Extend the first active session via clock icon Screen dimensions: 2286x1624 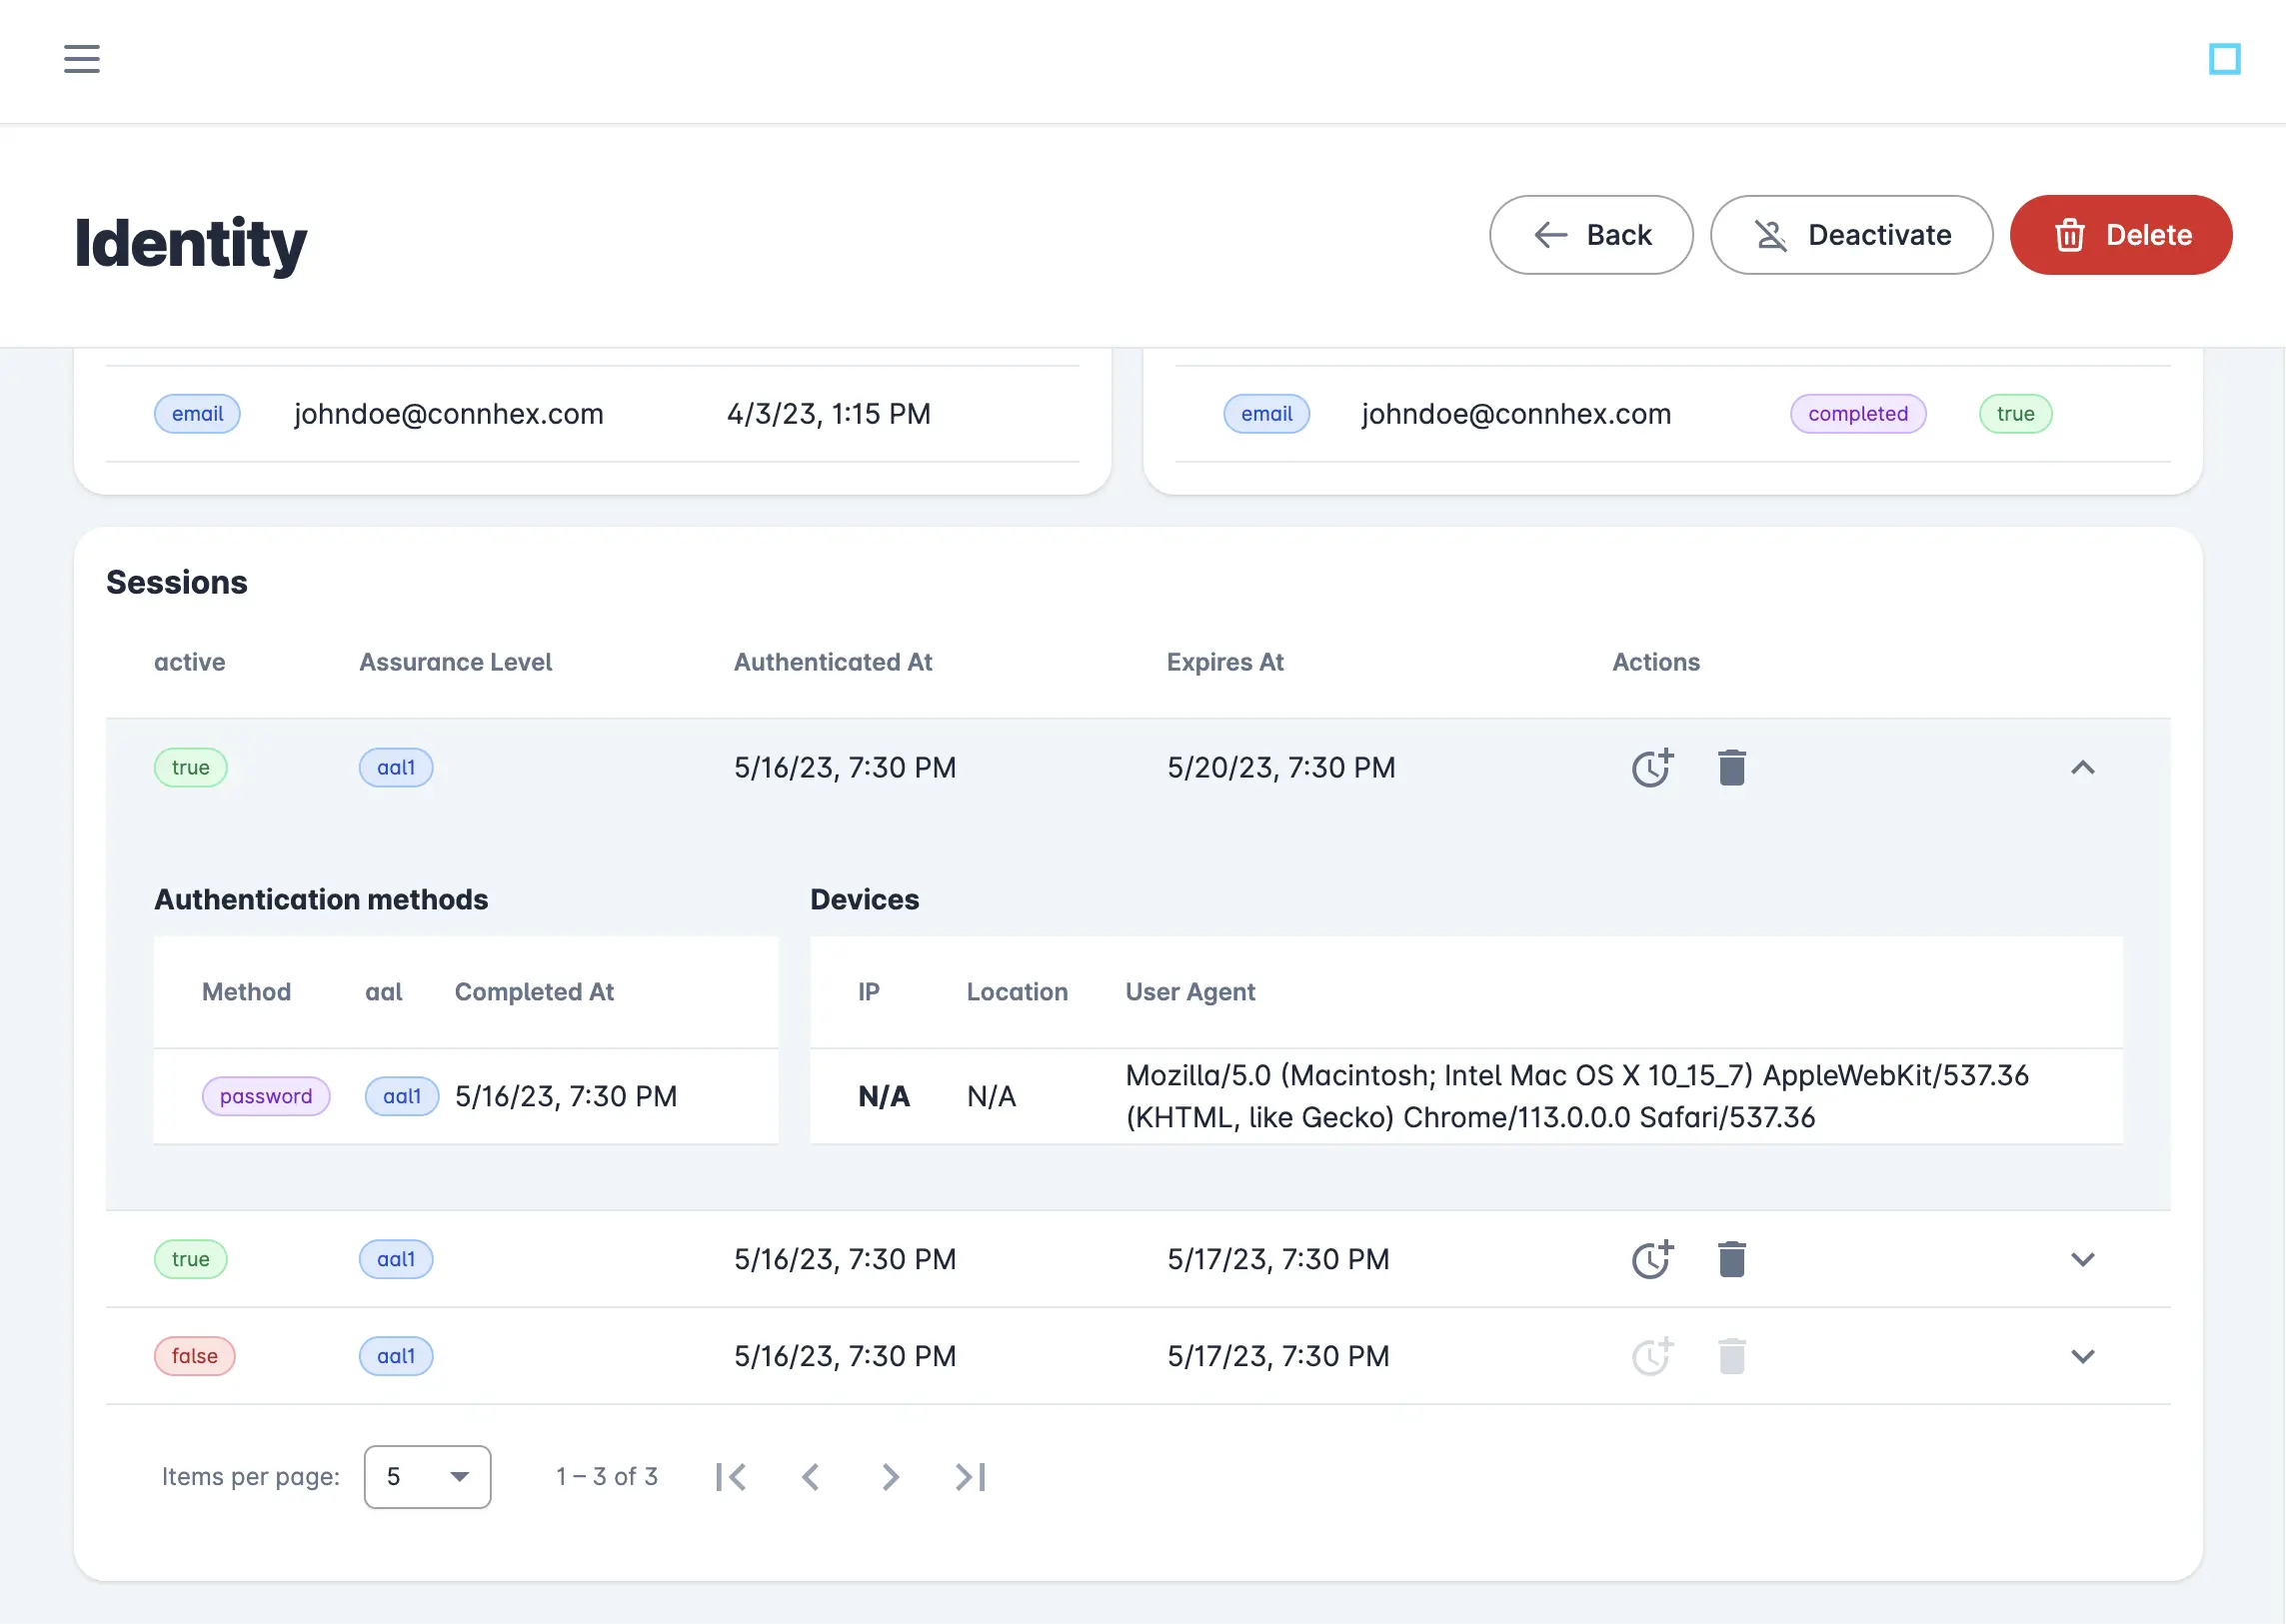click(x=1651, y=767)
